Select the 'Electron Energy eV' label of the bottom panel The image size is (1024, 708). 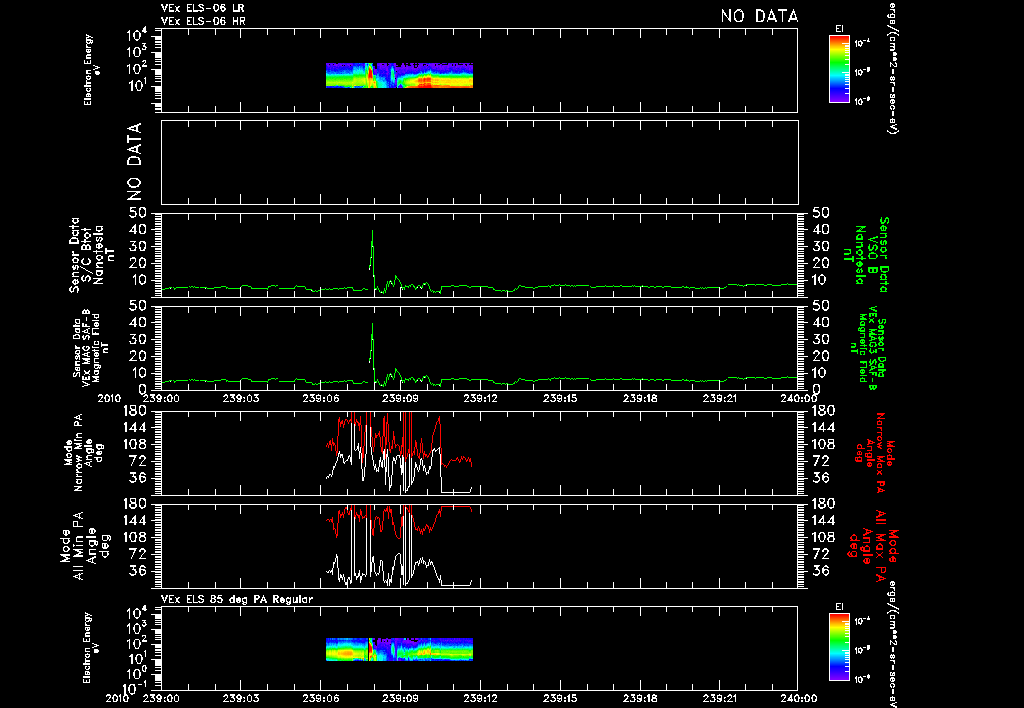click(x=92, y=647)
